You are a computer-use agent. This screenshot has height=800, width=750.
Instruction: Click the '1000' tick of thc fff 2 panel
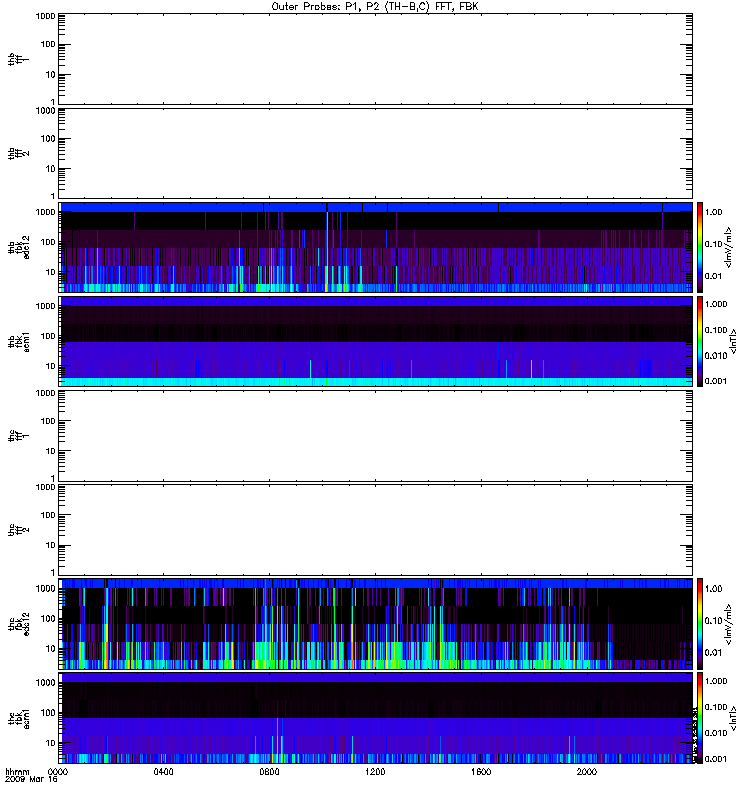click(x=45, y=487)
